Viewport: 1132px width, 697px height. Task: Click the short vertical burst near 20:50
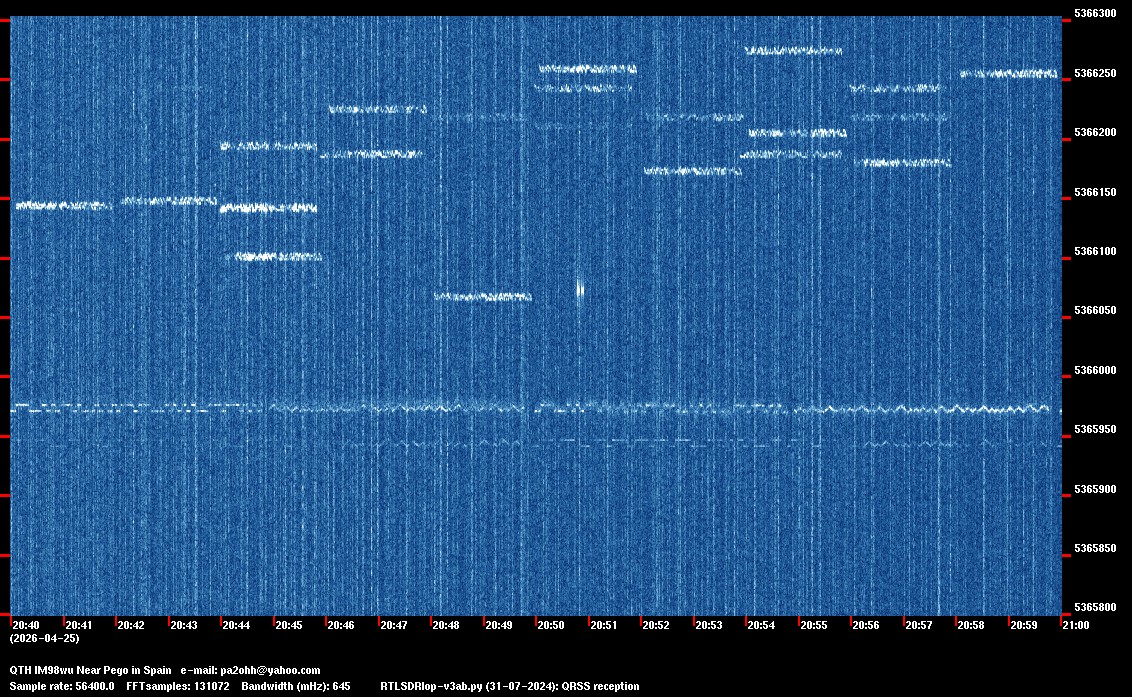tap(580, 289)
